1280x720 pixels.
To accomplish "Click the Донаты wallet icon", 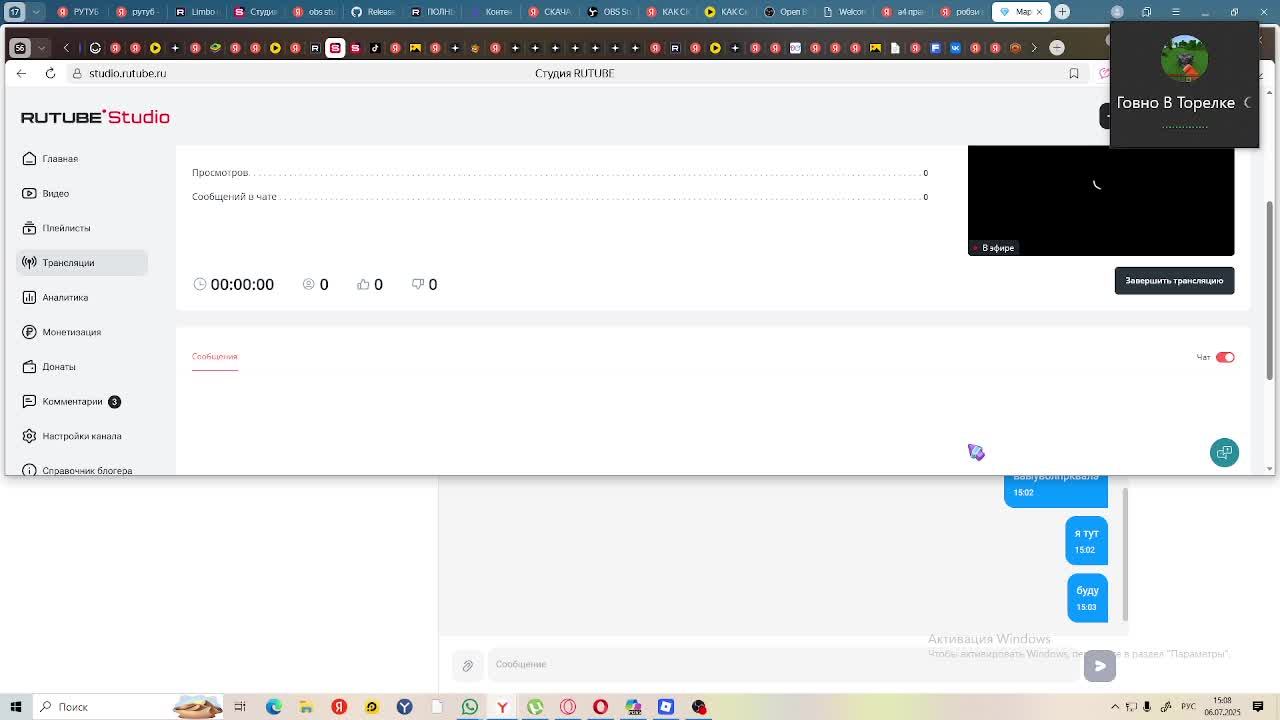I will coord(29,367).
